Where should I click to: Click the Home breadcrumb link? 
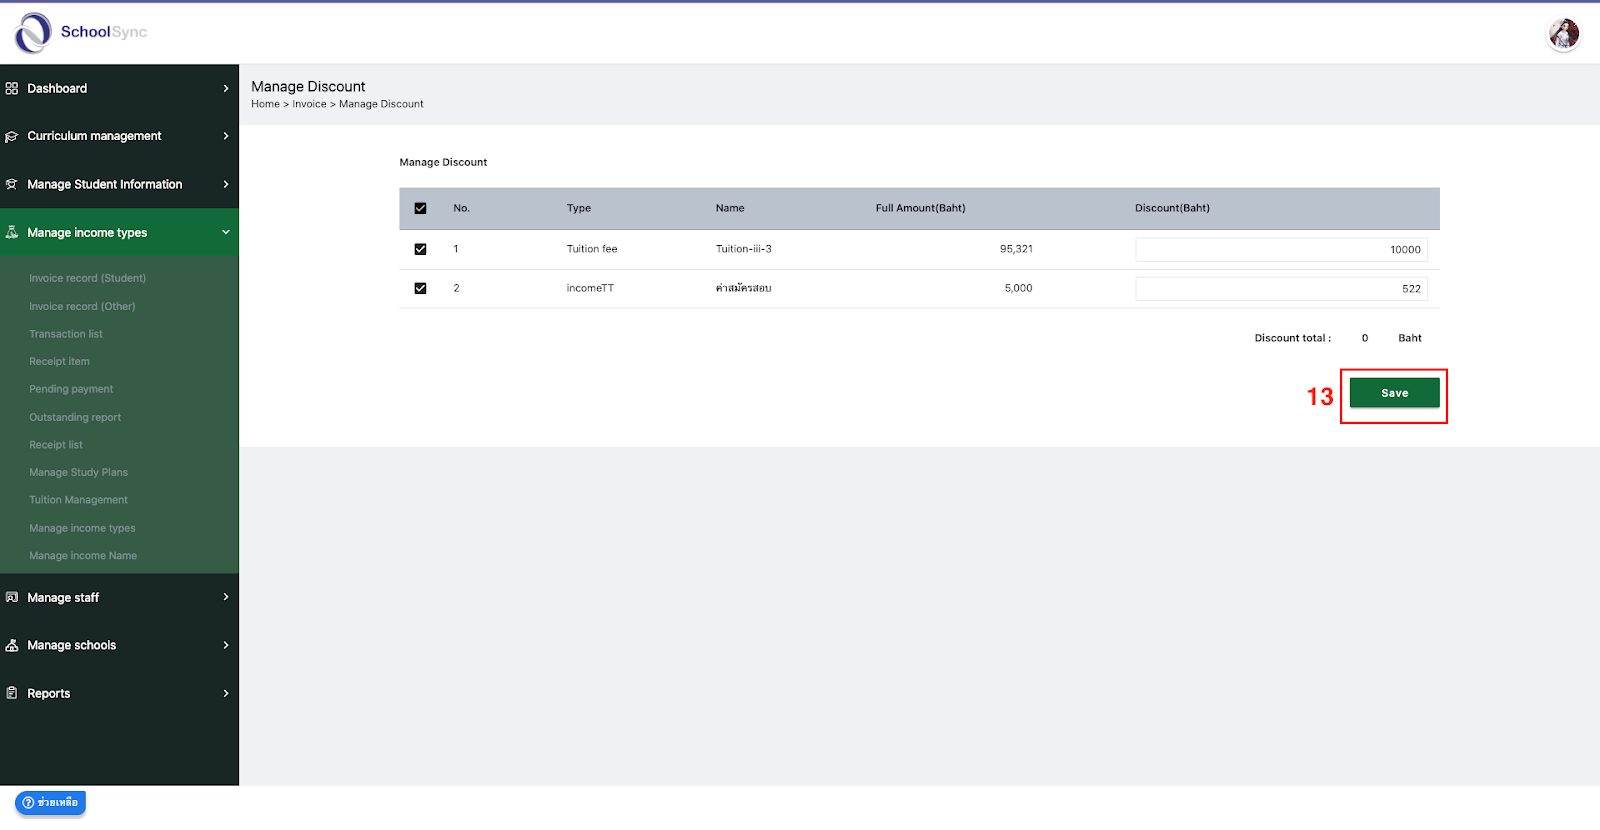click(x=265, y=104)
